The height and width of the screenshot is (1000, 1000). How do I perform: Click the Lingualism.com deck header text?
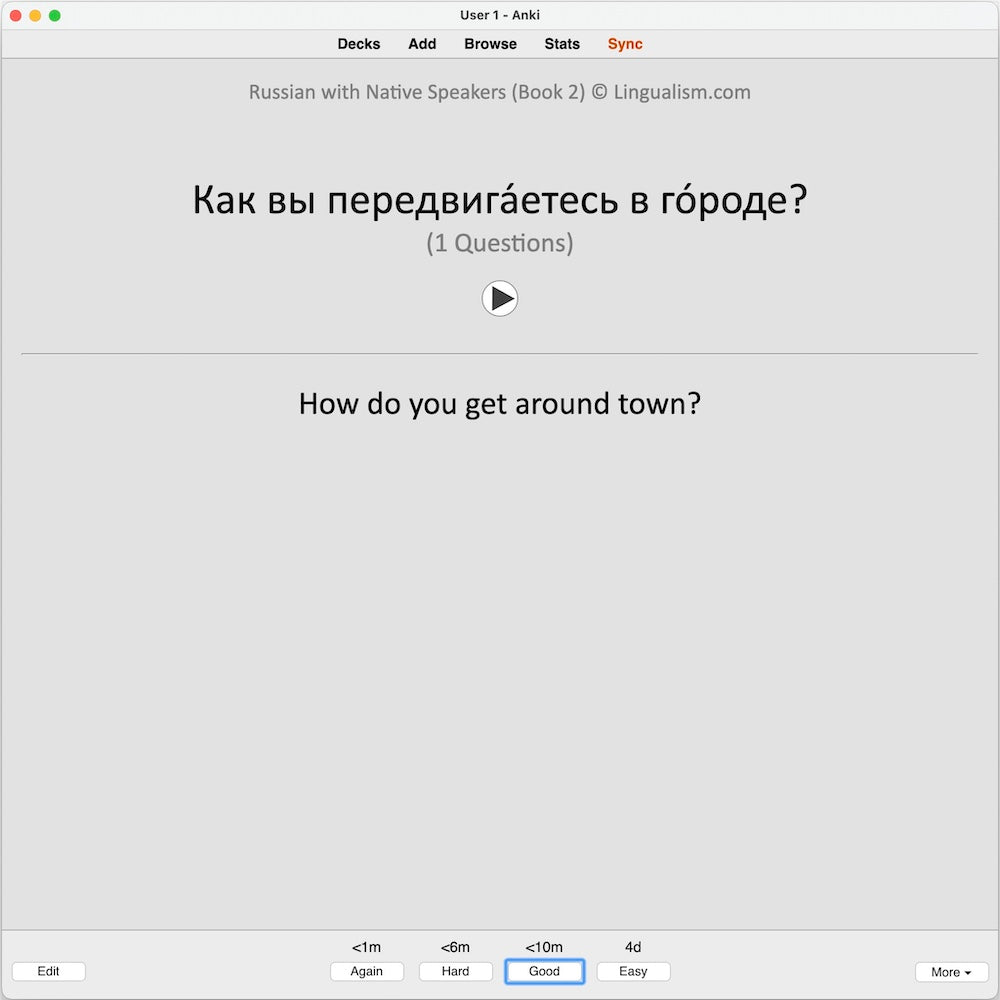pos(499,92)
